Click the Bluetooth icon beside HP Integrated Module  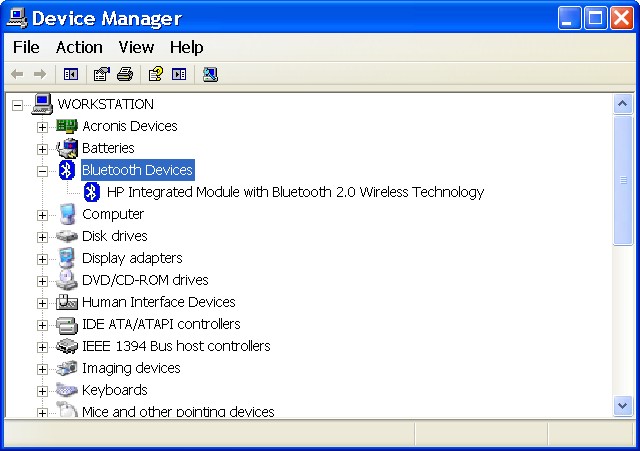[92, 192]
